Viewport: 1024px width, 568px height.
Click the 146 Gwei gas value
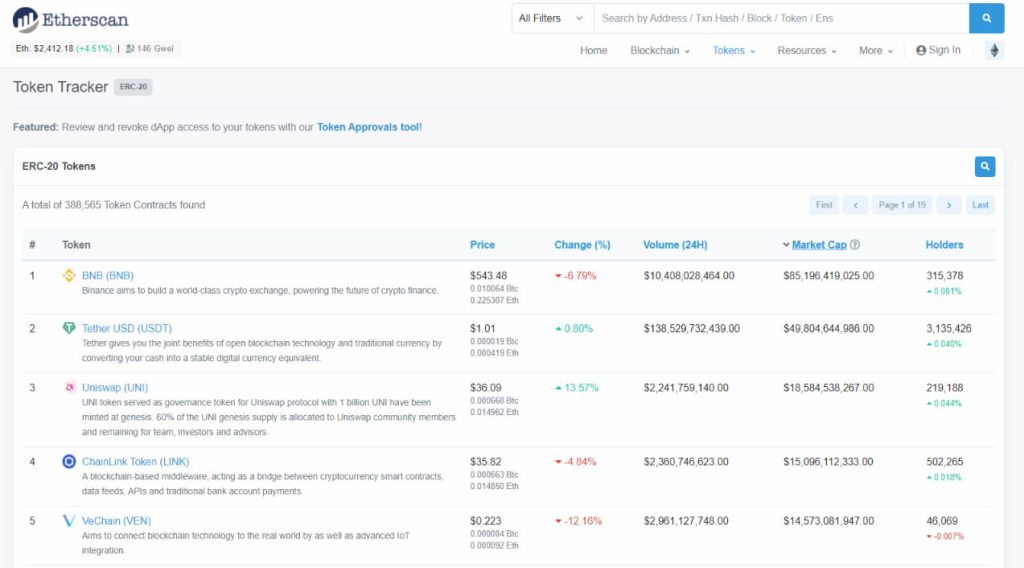coord(155,48)
